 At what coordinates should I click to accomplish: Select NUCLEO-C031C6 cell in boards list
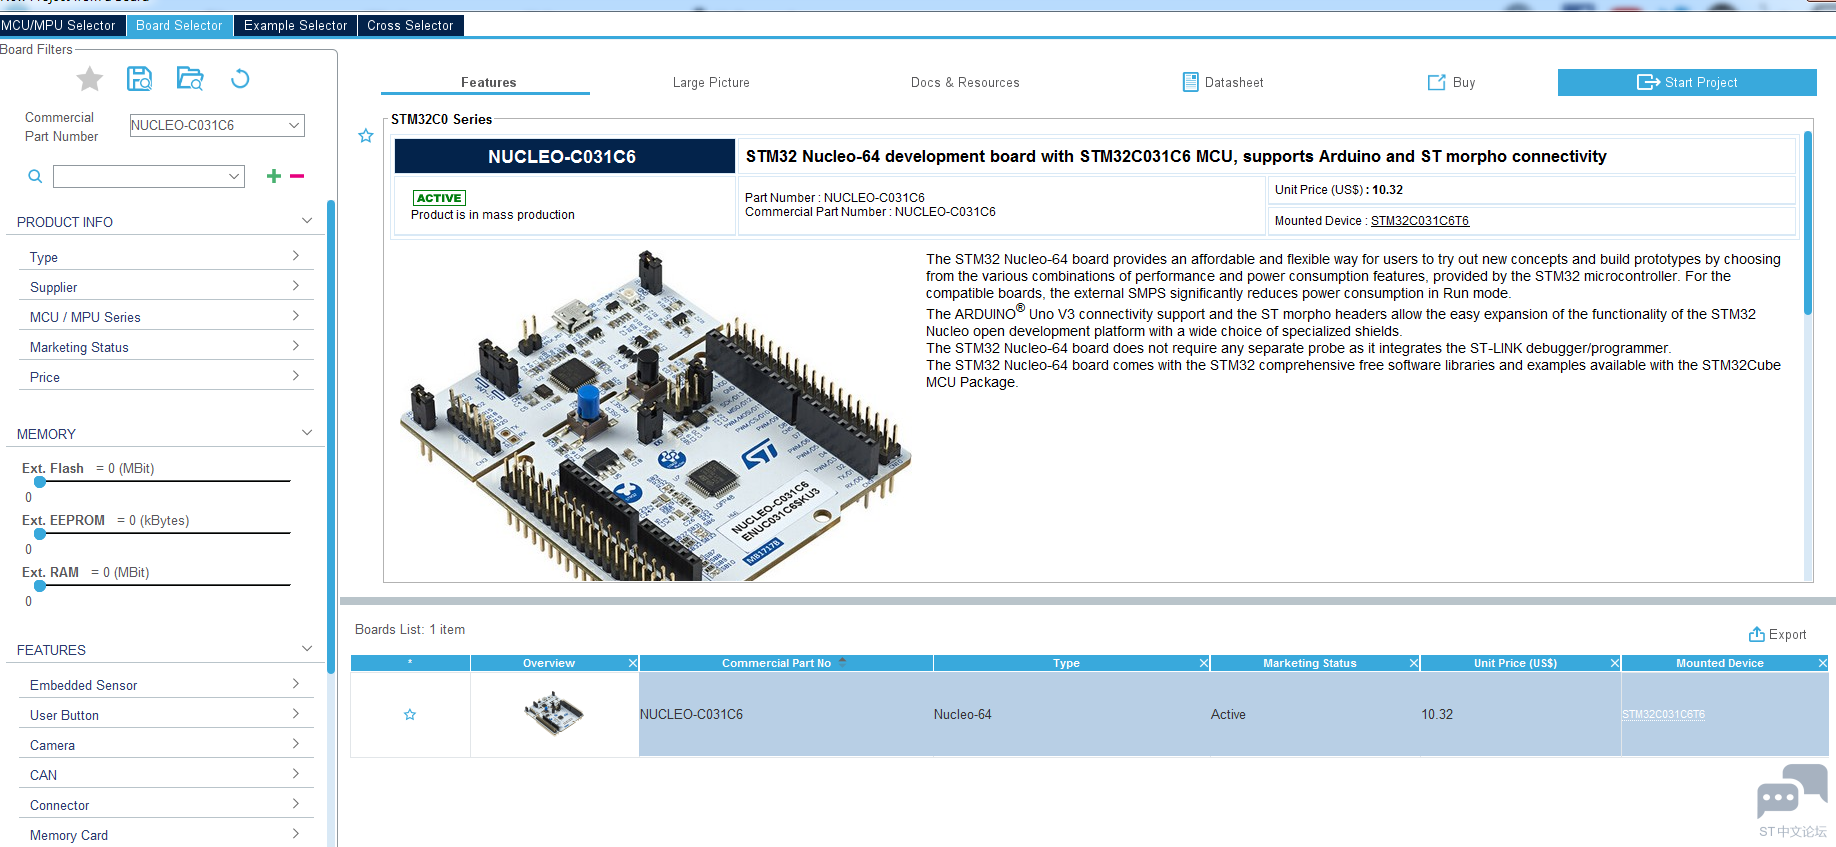[x=786, y=714]
